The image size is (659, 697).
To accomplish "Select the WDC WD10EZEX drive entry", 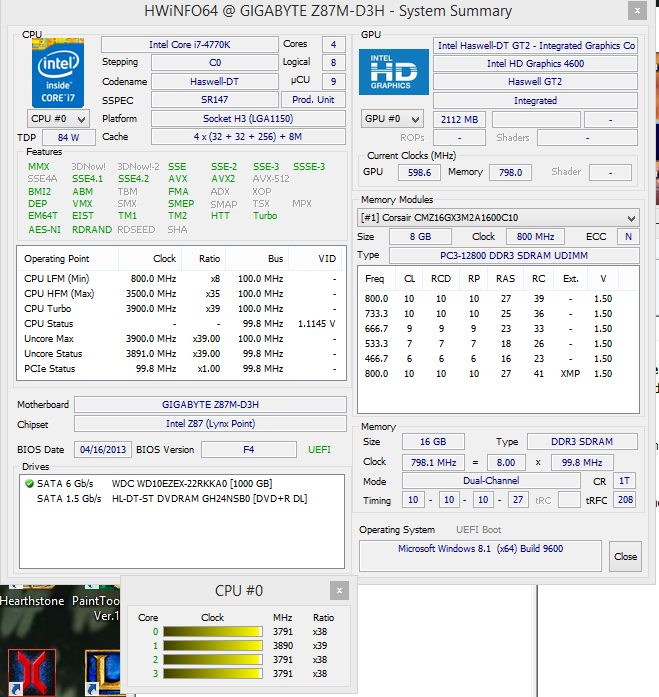I will pyautogui.click(x=182, y=484).
